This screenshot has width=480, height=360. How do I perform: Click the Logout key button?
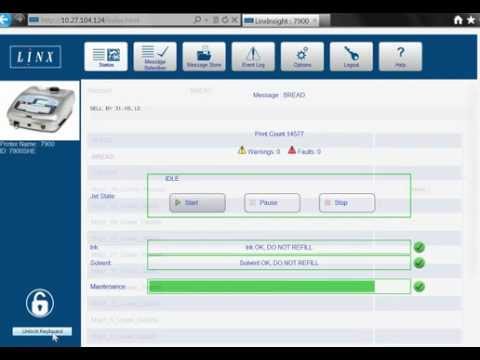[x=351, y=56]
